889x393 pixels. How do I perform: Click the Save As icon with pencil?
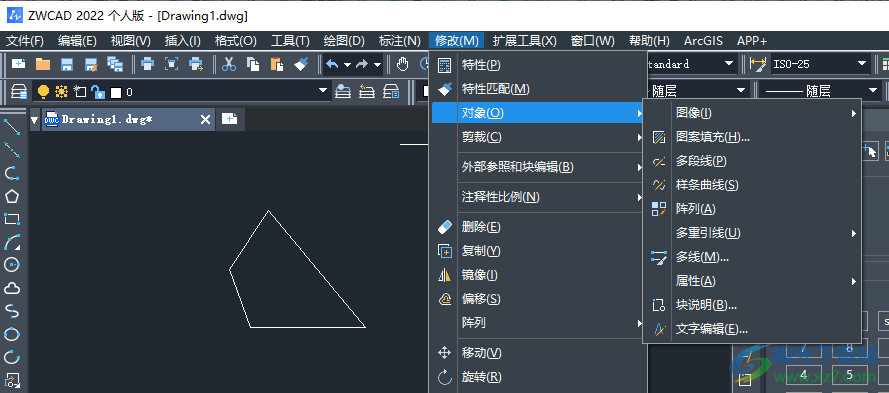[91, 64]
